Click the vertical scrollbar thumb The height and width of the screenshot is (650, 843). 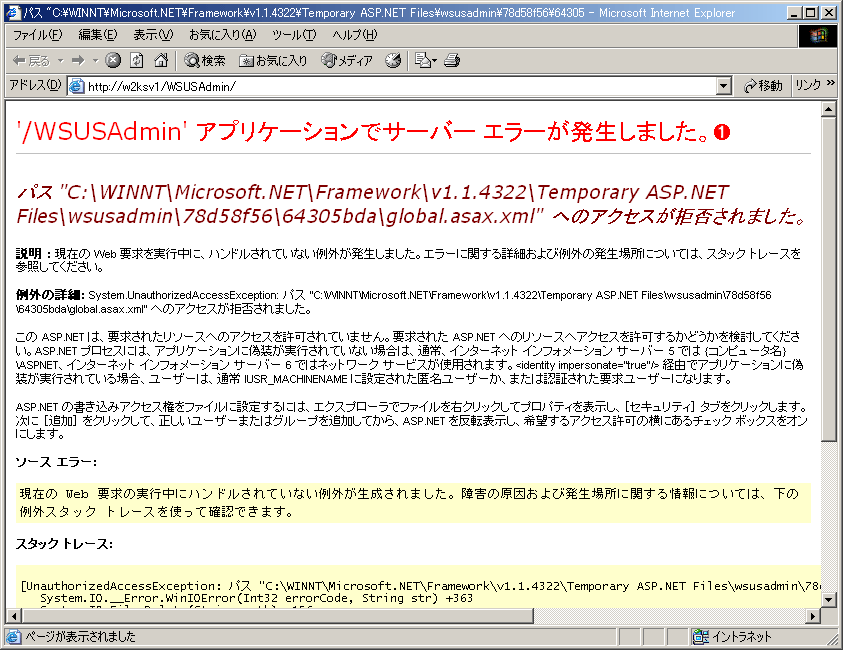pyautogui.click(x=828, y=279)
